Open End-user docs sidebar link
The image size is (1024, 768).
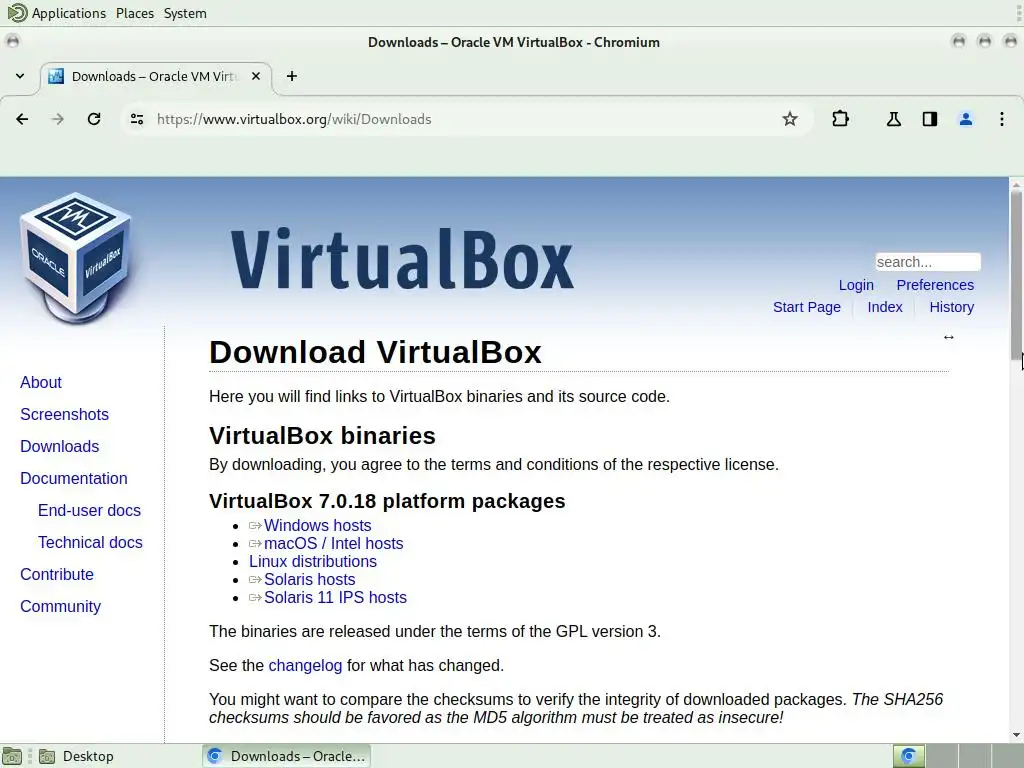point(89,510)
